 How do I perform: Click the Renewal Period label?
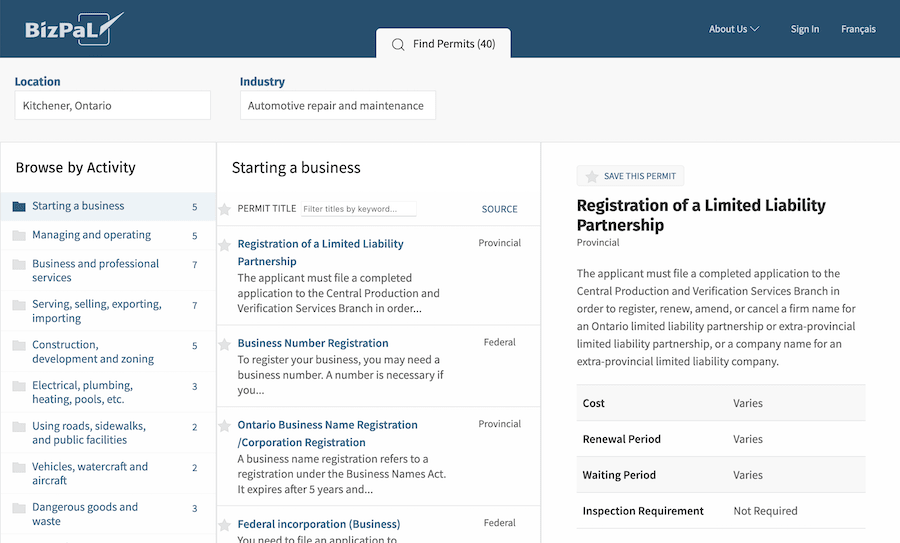pyautogui.click(x=622, y=439)
